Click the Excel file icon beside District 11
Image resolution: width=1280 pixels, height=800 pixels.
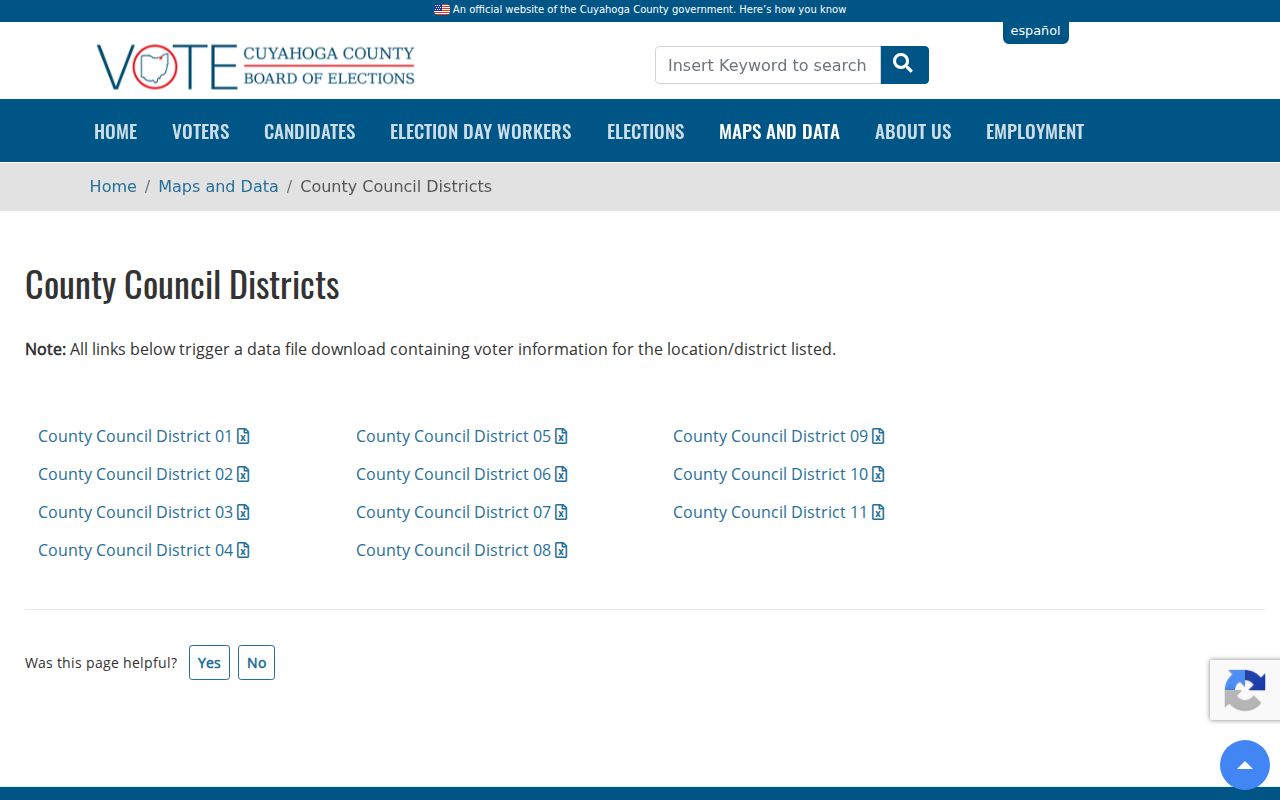[x=878, y=512]
